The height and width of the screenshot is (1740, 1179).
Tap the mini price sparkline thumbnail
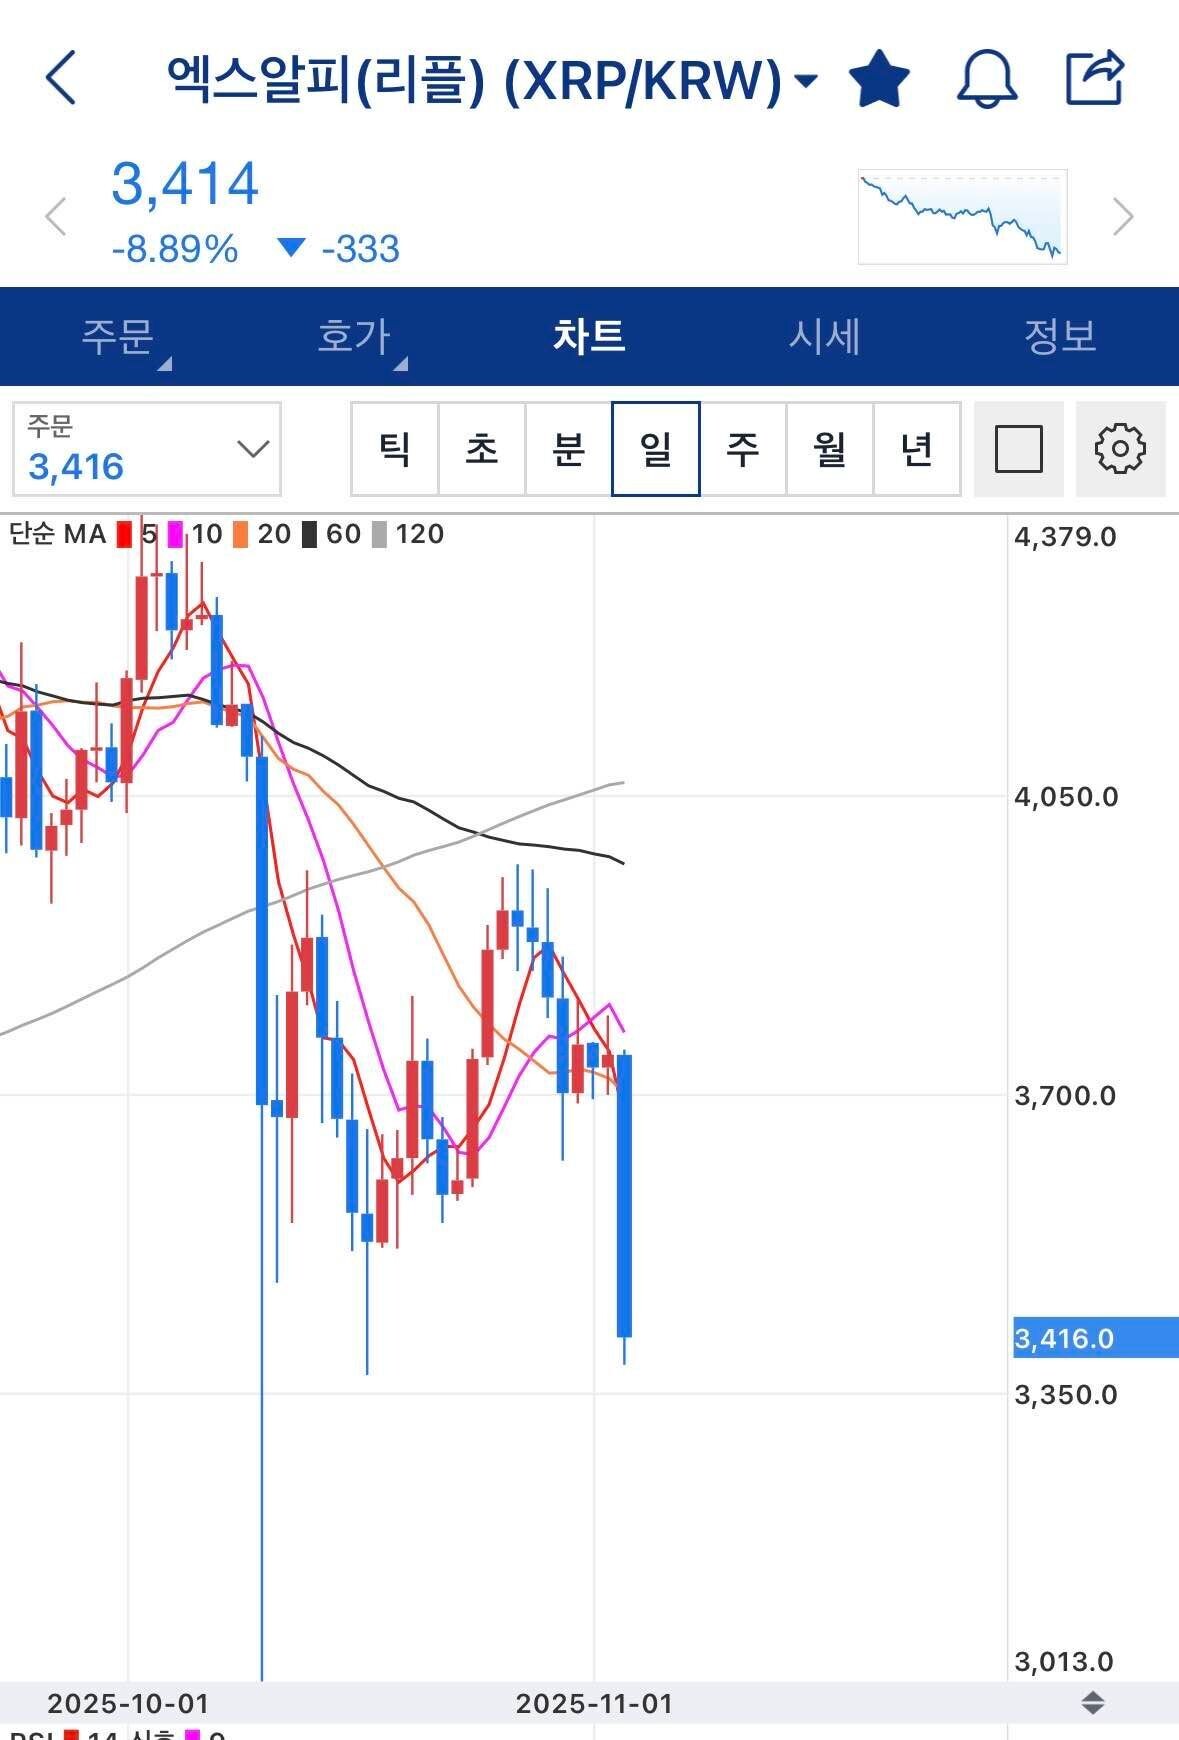[x=962, y=215]
